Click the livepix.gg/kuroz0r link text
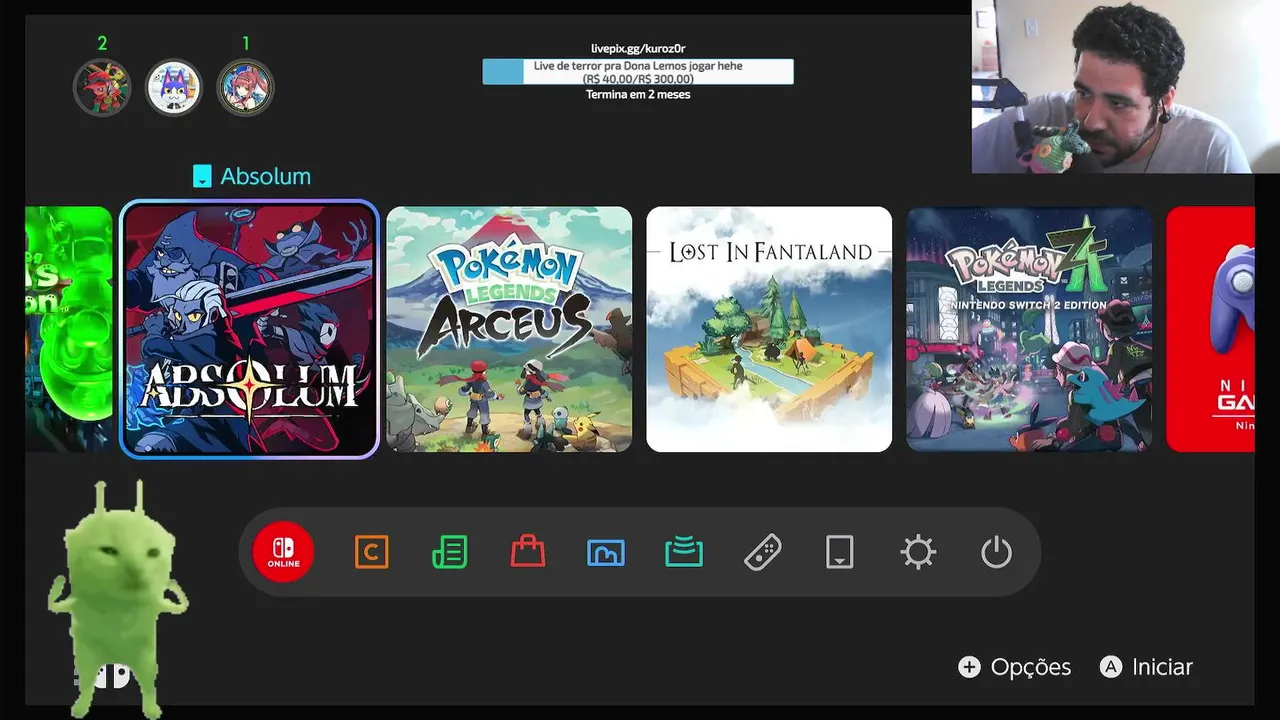The image size is (1280, 720). tap(638, 49)
